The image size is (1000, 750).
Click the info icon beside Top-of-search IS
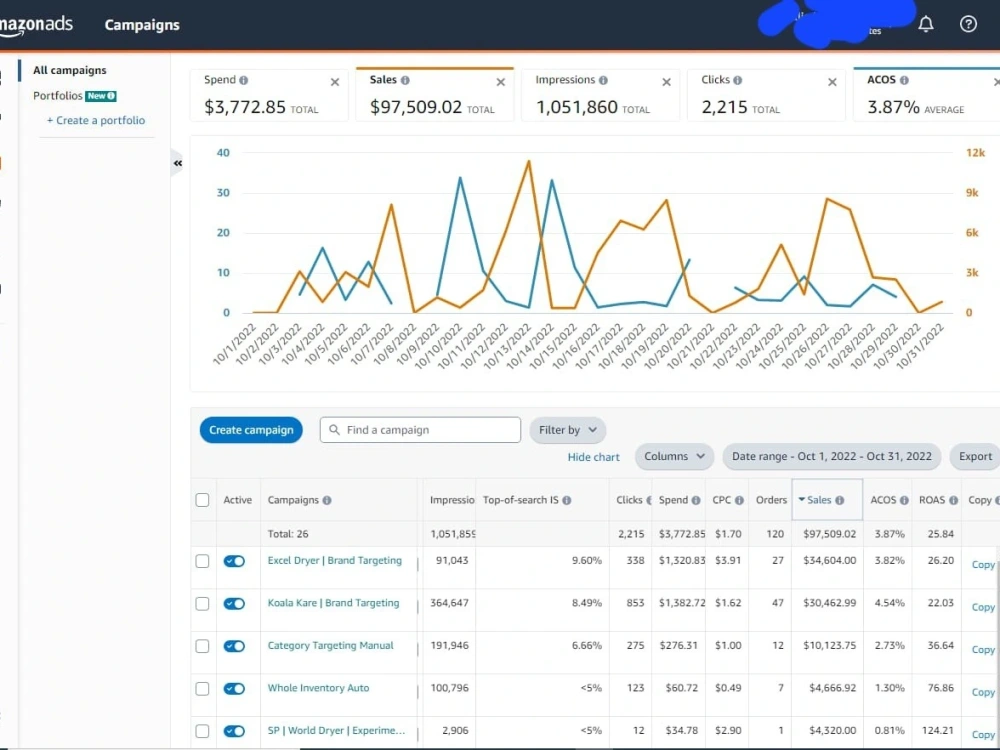(x=566, y=501)
